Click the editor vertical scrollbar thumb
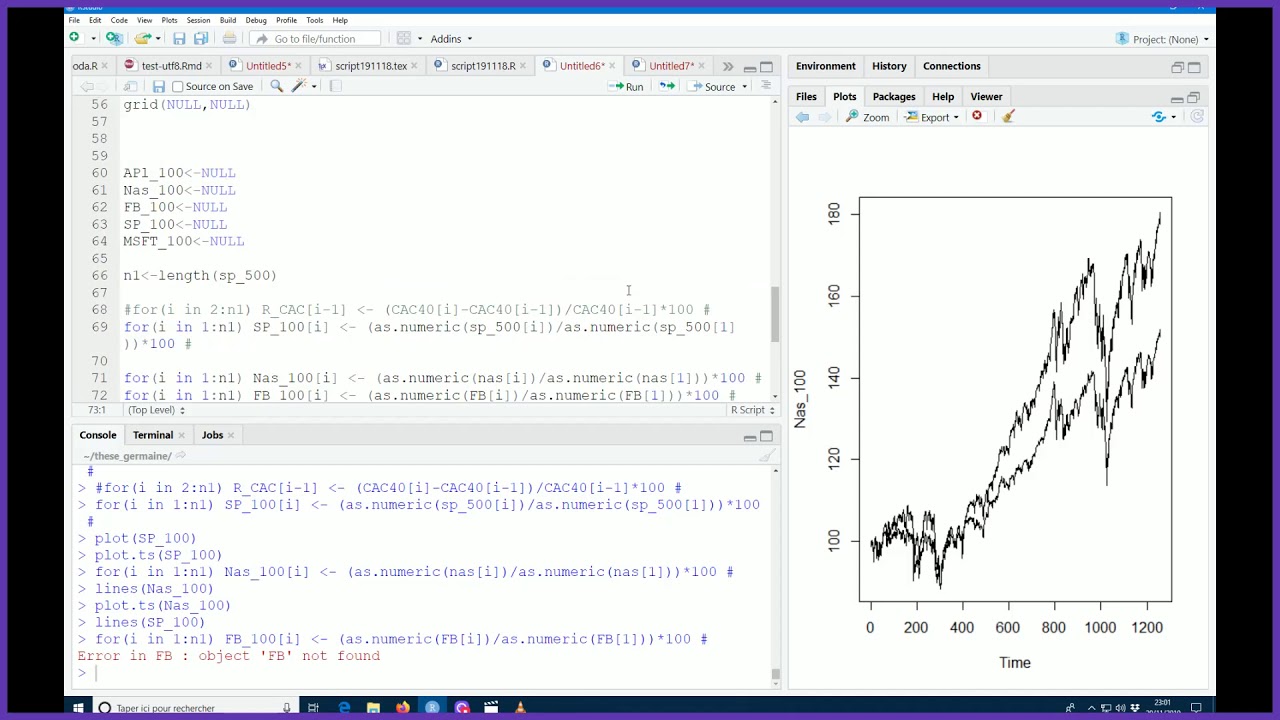The width and height of the screenshot is (1280, 720). (x=775, y=313)
